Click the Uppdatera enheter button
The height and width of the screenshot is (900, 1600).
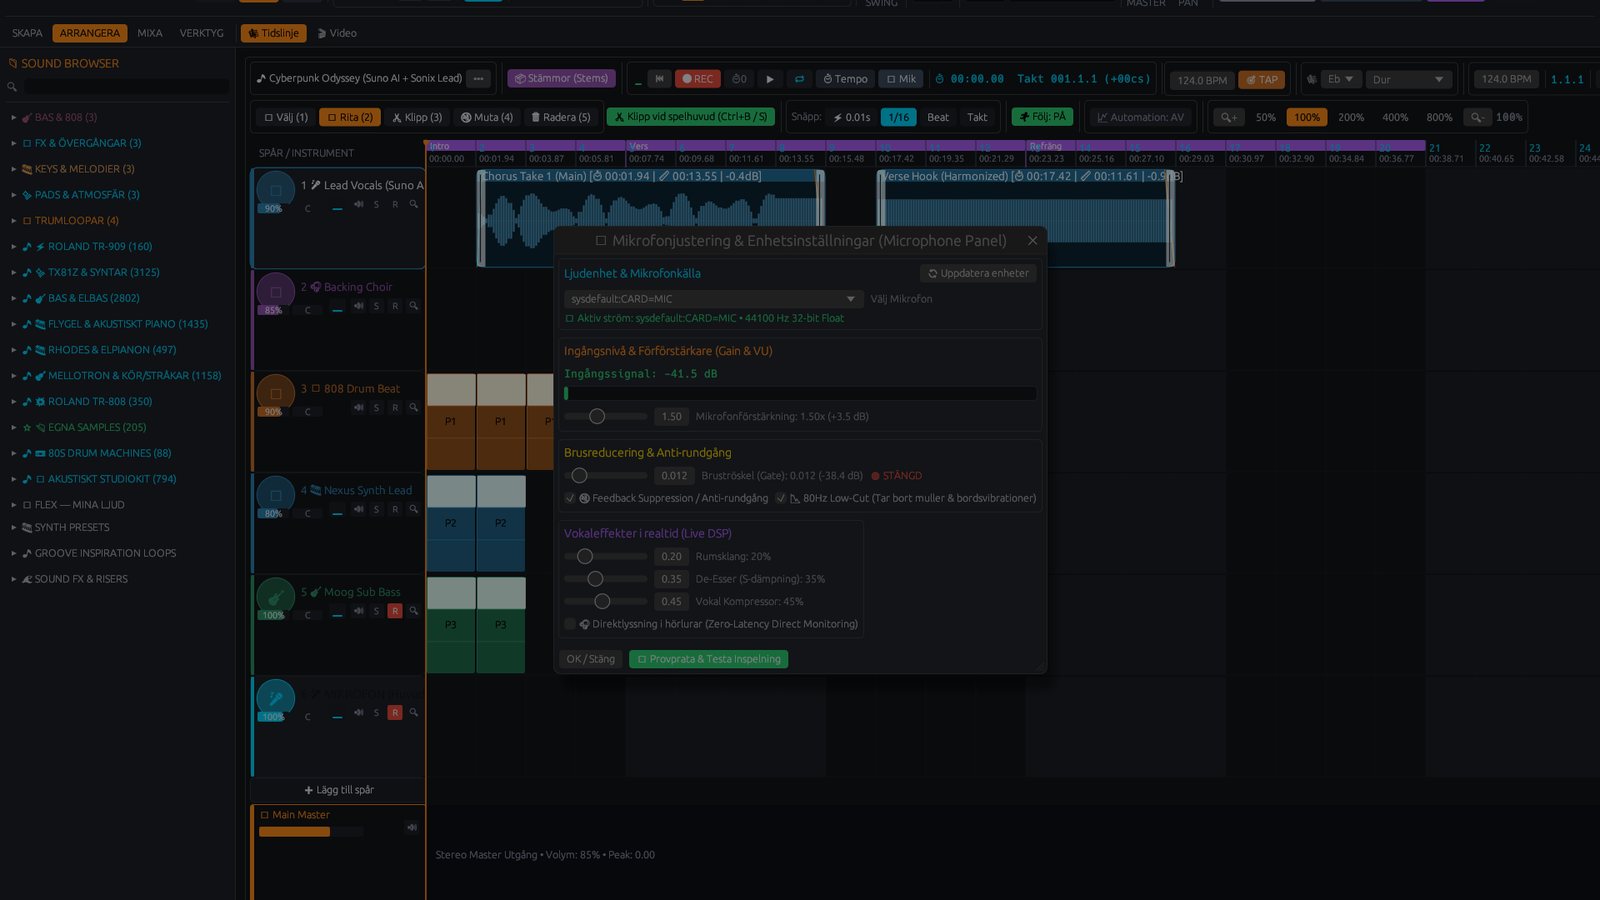978,273
